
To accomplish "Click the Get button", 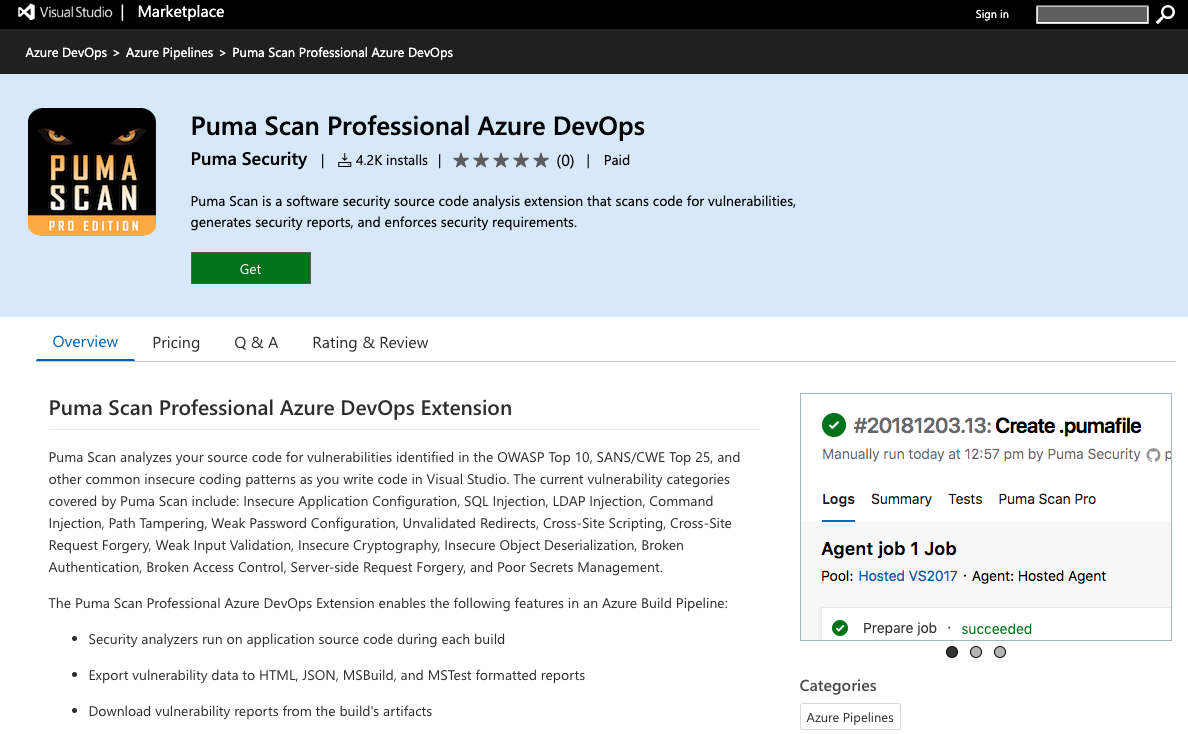I will pyautogui.click(x=250, y=268).
